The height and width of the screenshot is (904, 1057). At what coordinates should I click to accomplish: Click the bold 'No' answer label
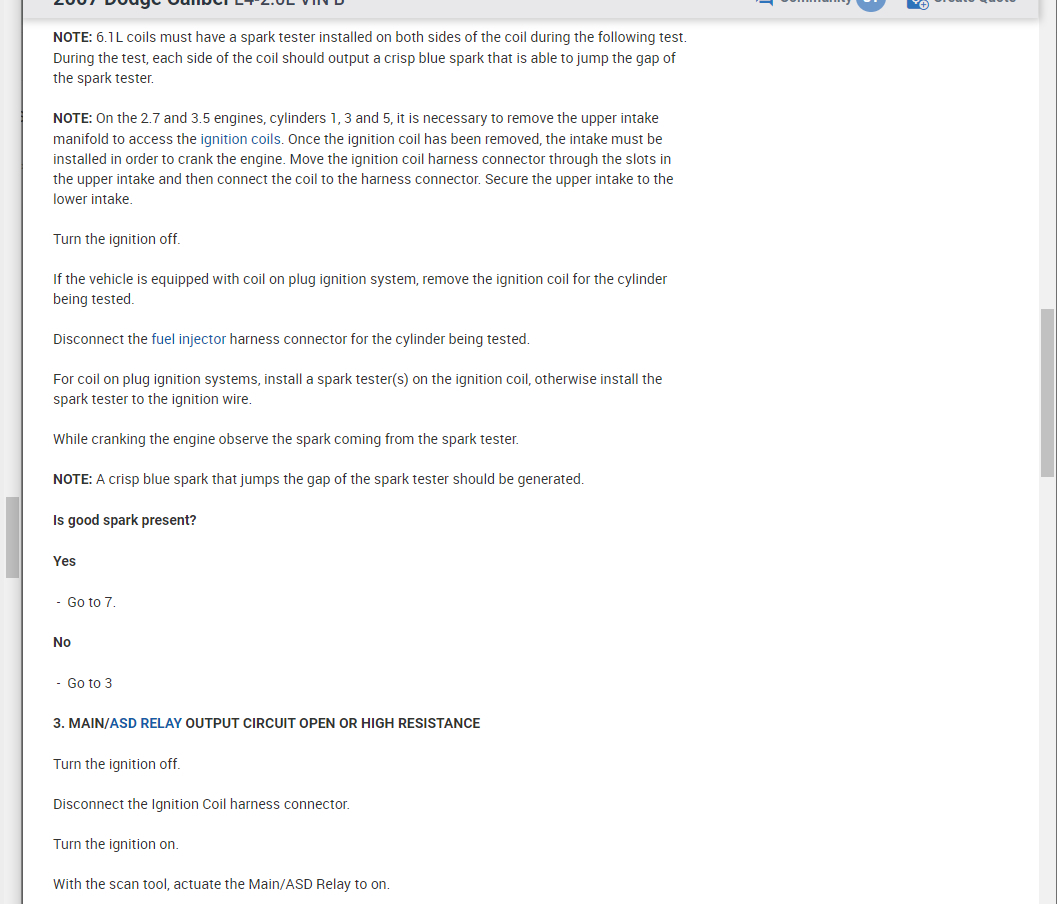[x=62, y=642]
